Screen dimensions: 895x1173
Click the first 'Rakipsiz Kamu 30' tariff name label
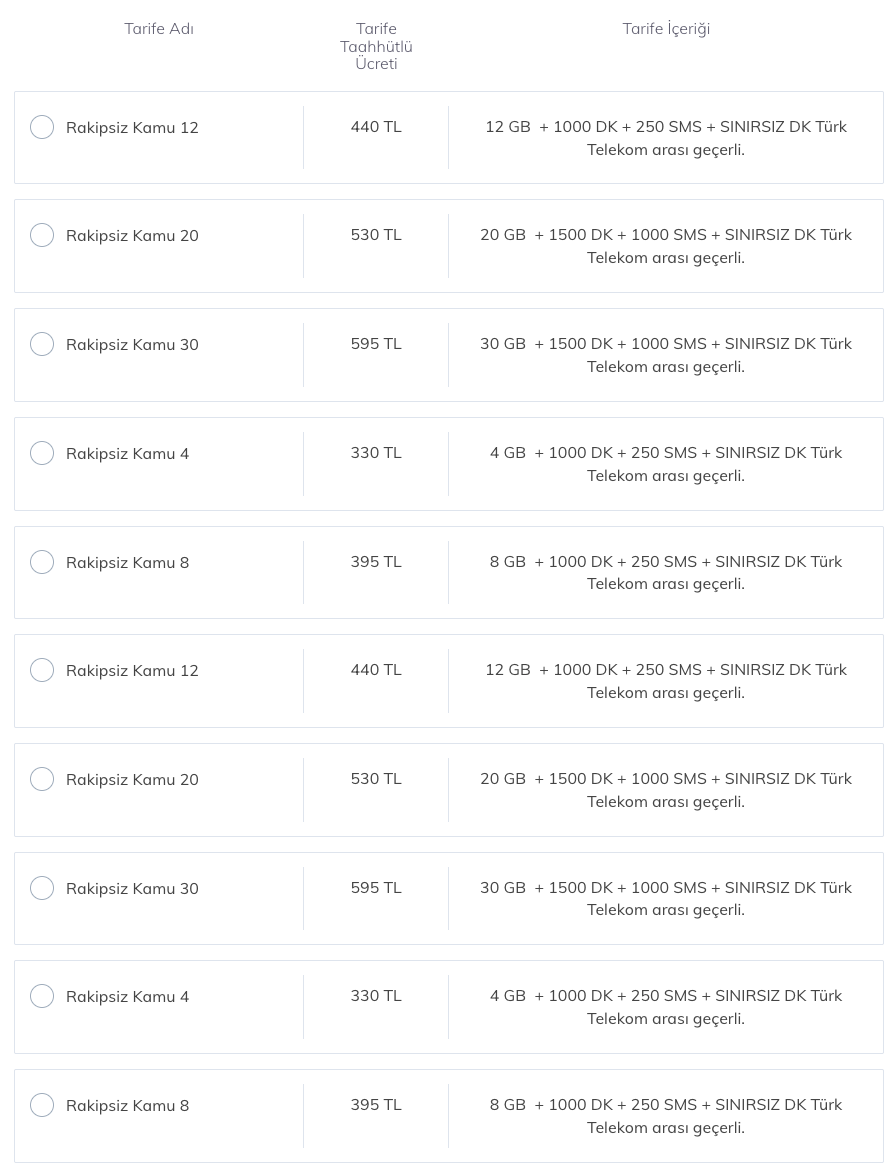coord(132,345)
